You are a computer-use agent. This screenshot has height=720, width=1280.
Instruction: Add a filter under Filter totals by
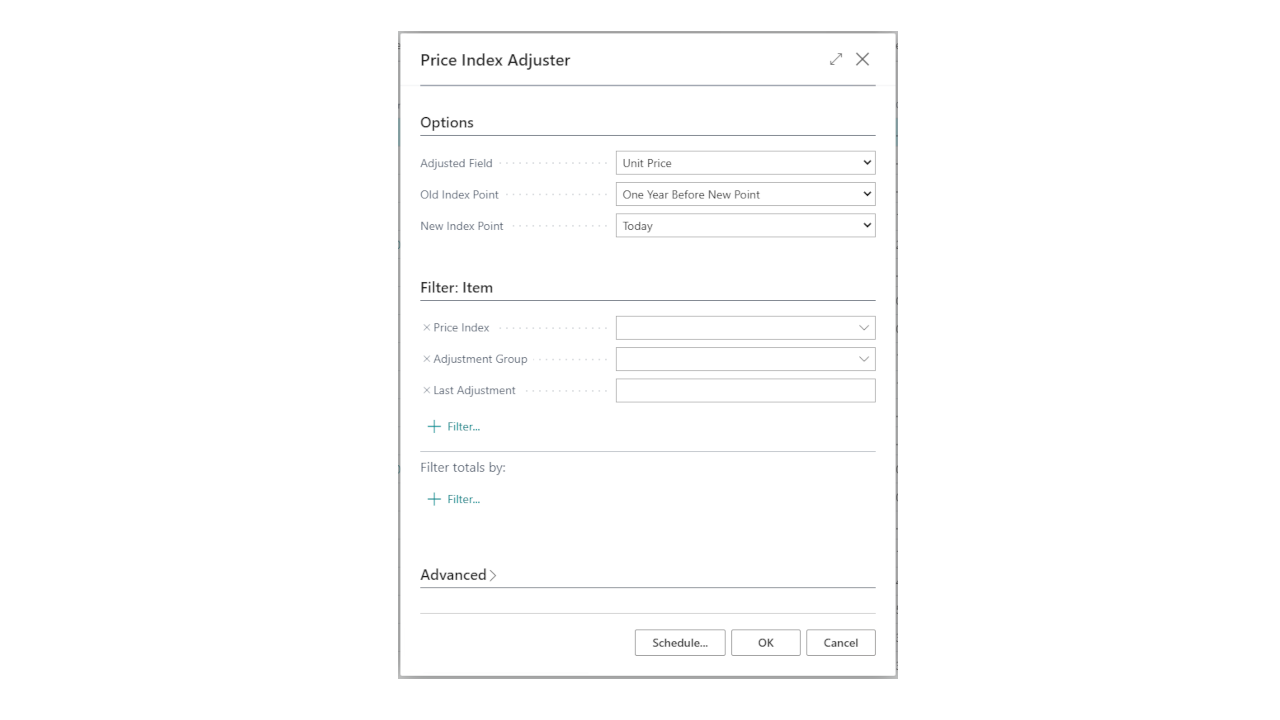[x=454, y=499]
